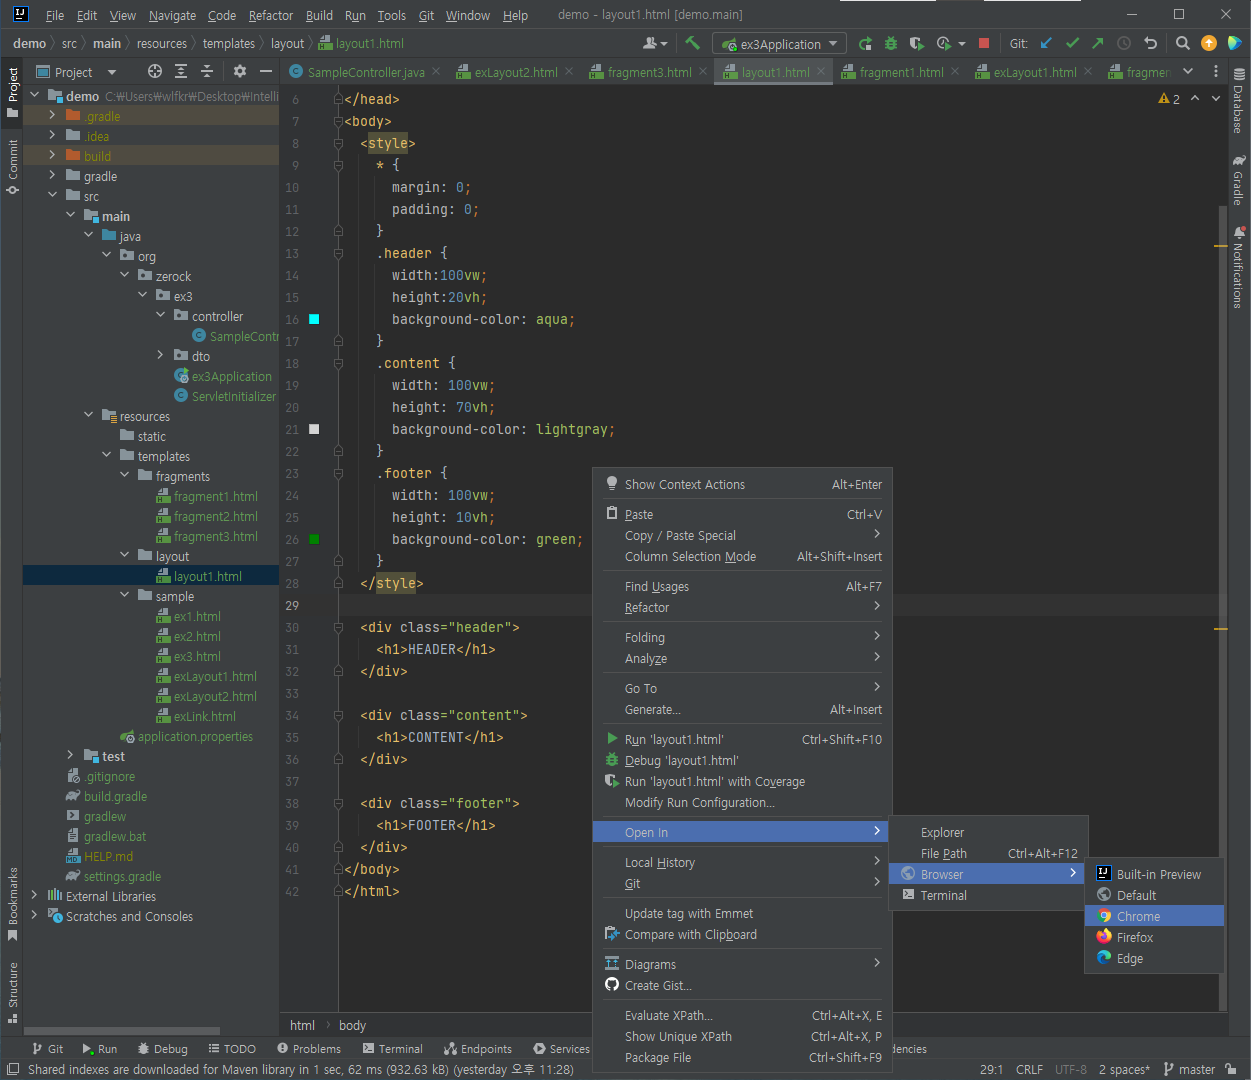This screenshot has height=1080, width=1251.
Task: Click the master Git branch widget
Action: pyautogui.click(x=1189, y=1069)
